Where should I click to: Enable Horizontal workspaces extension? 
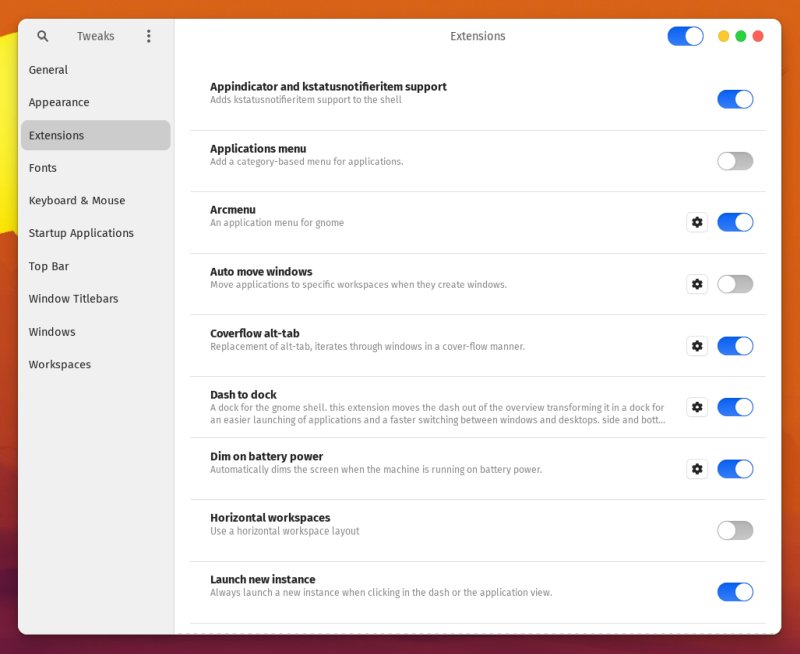point(735,530)
